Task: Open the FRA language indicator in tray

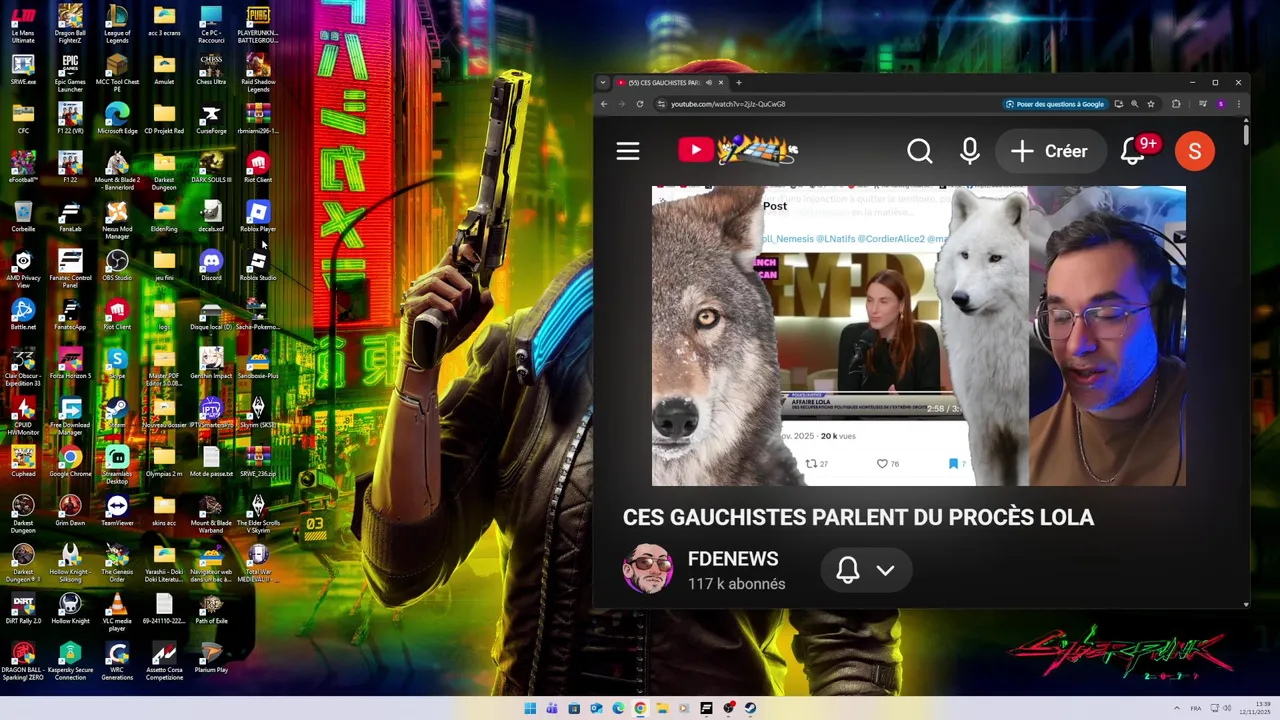Action: 1196,708
